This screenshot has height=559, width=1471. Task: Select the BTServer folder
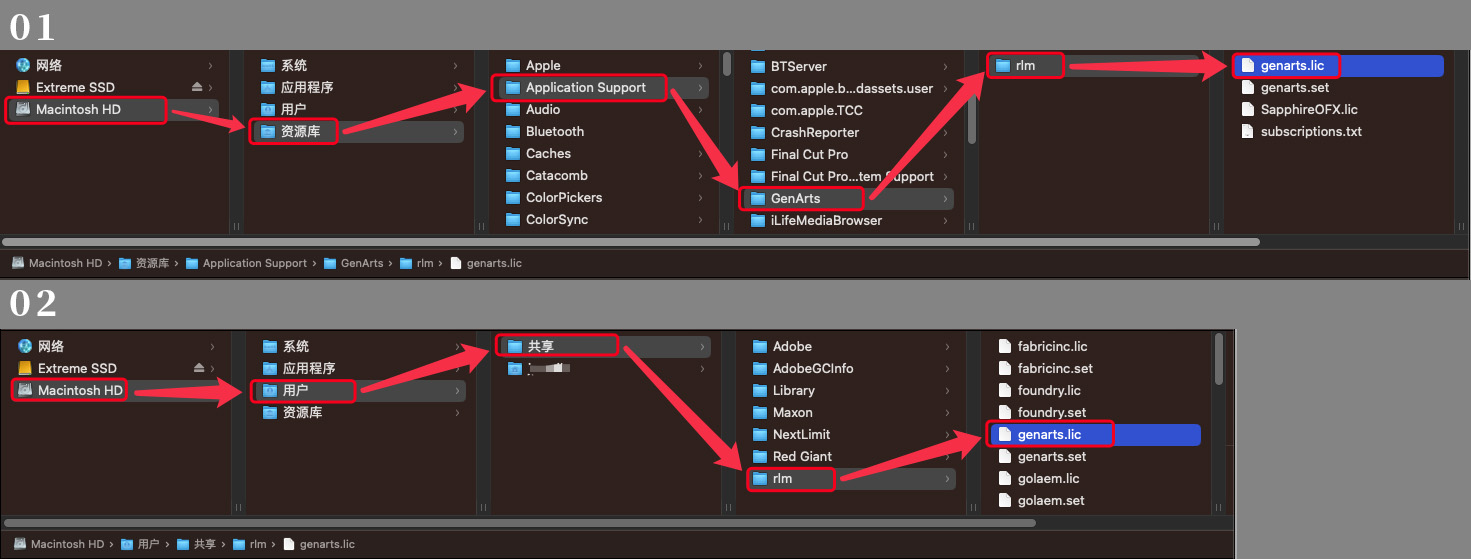[798, 66]
